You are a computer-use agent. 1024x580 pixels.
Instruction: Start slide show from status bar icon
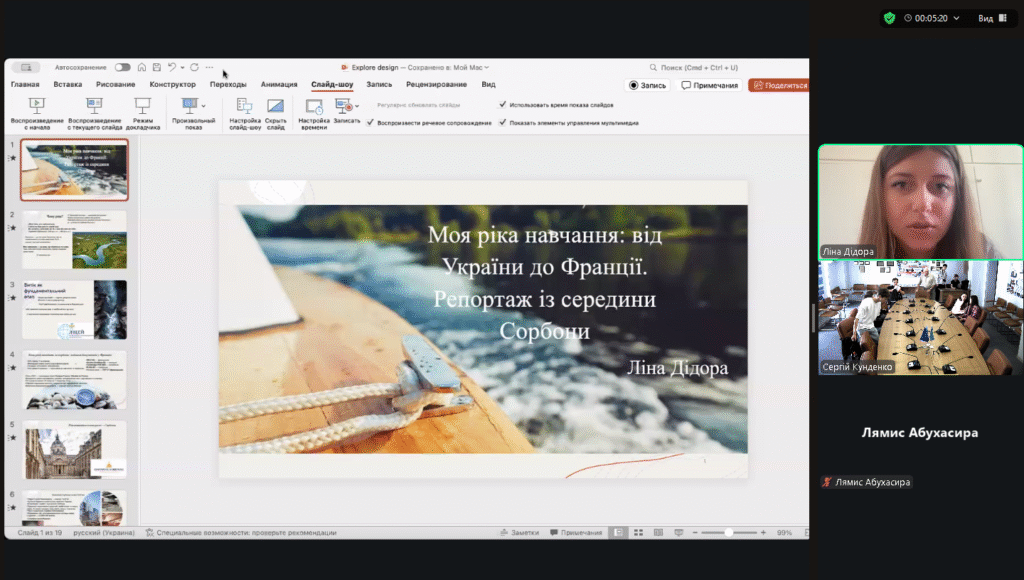[x=679, y=532]
